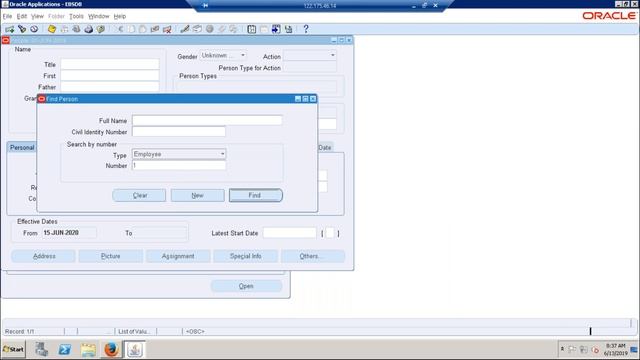Click the Clear Record toolbar icon
Image resolution: width=640 pixels, height=360 pixels.
[155, 29]
